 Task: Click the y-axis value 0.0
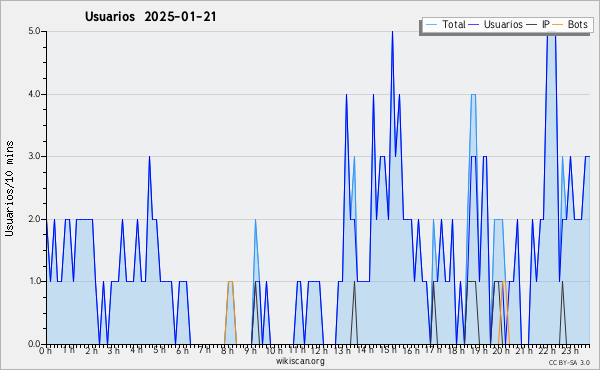tap(34, 344)
